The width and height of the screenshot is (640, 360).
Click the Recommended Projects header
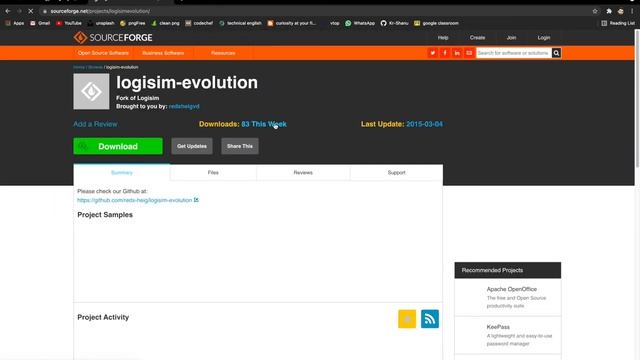[x=508, y=270]
